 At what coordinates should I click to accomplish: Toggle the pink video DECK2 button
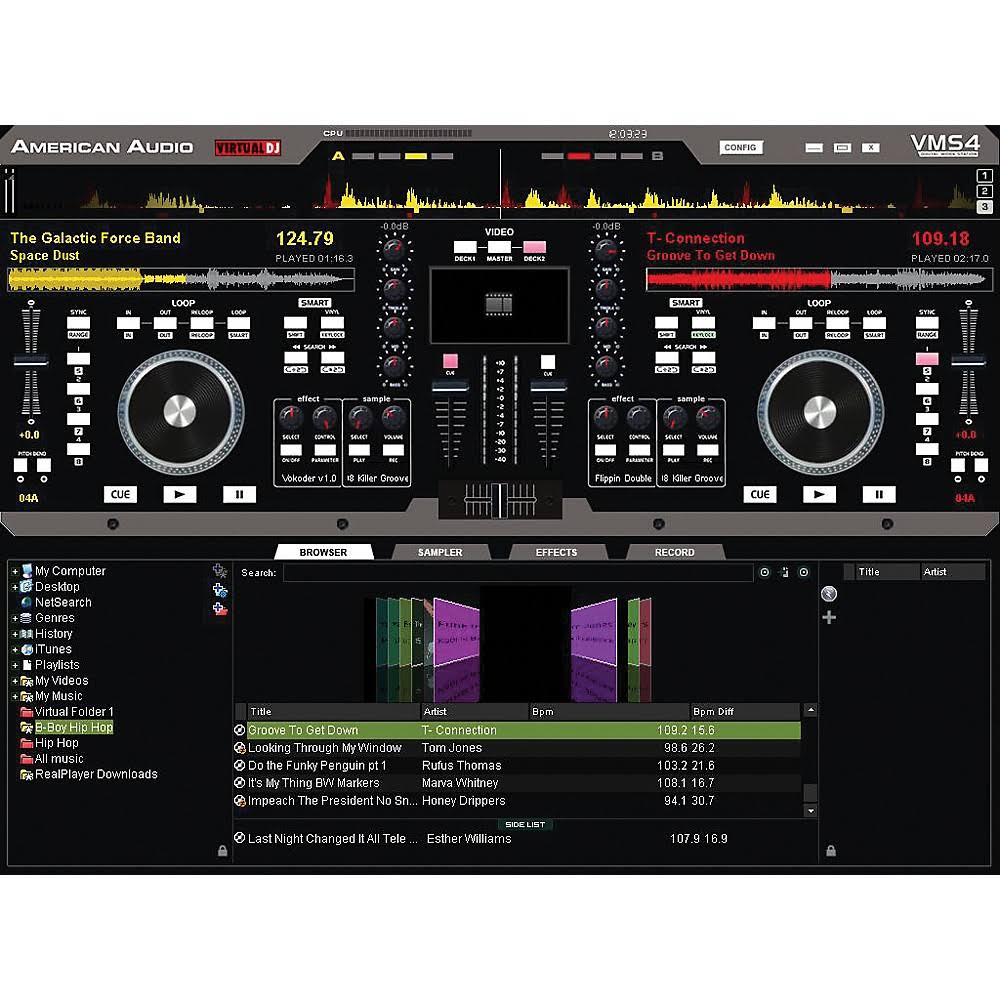534,247
